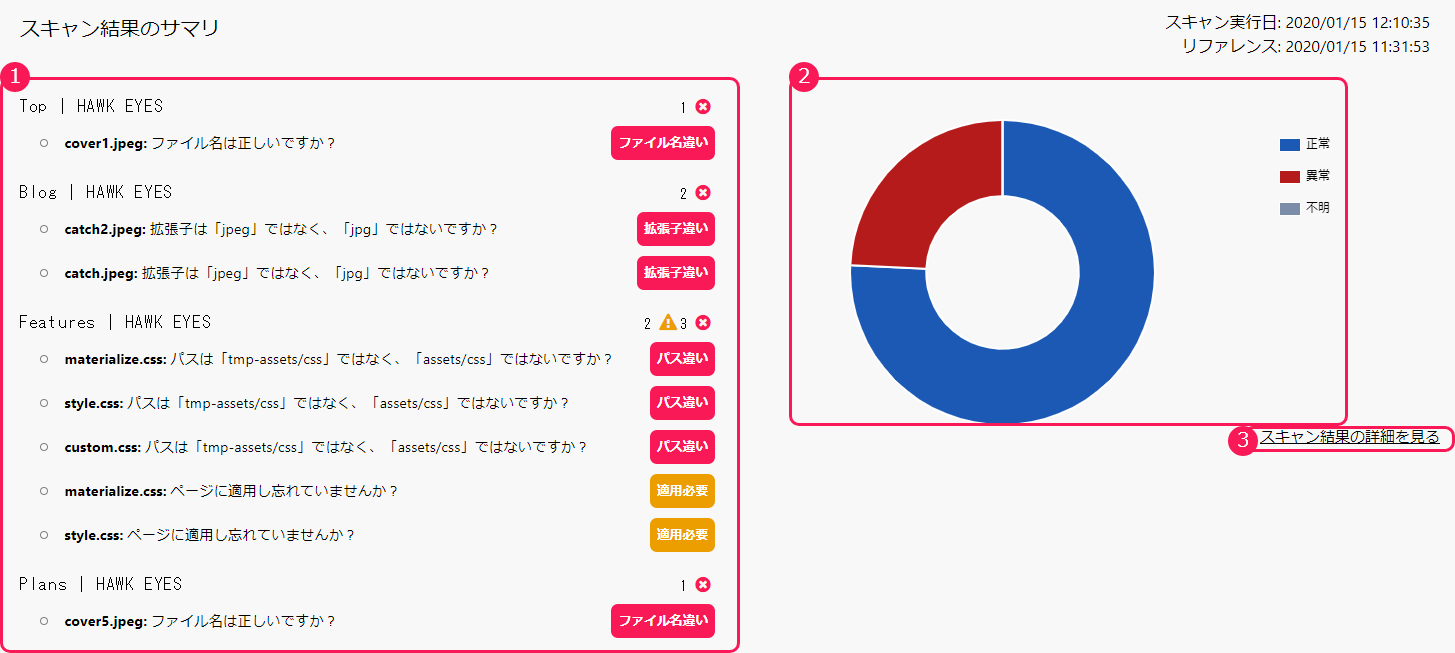Click the numbered badge 2 marker
Screen dimensions: 1455x653
point(804,76)
